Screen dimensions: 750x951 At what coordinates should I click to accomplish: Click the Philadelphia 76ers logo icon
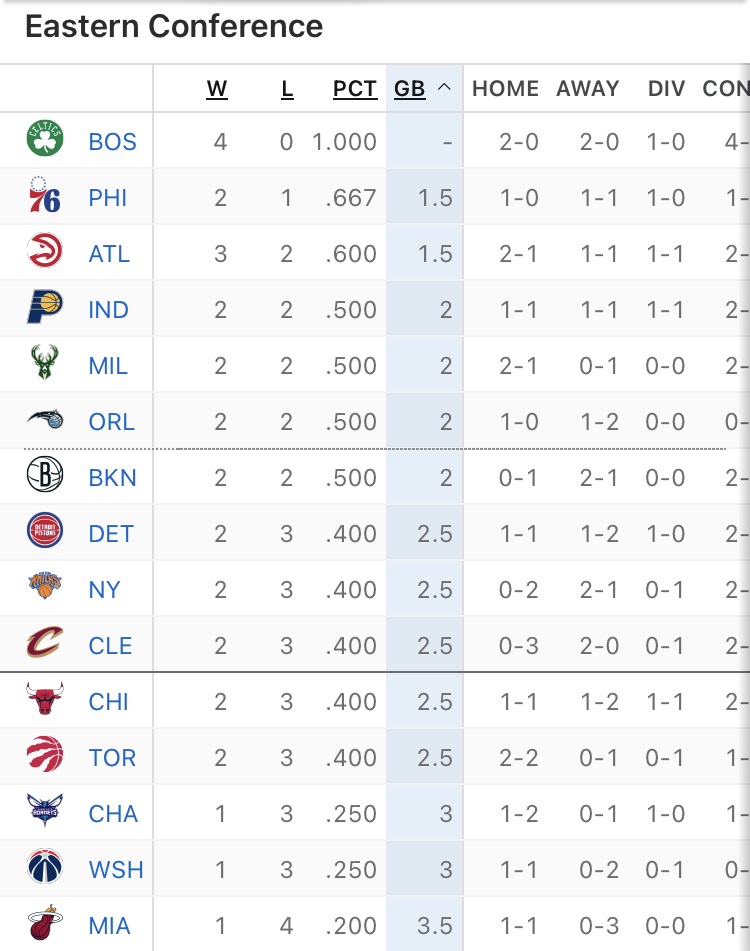[45, 197]
